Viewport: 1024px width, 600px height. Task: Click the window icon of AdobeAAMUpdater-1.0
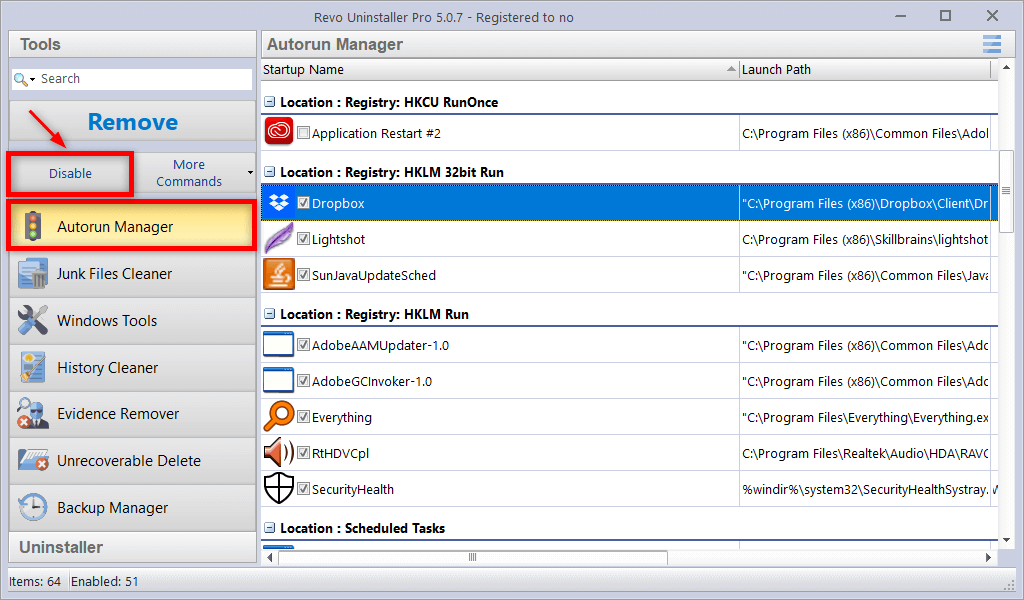click(x=278, y=344)
